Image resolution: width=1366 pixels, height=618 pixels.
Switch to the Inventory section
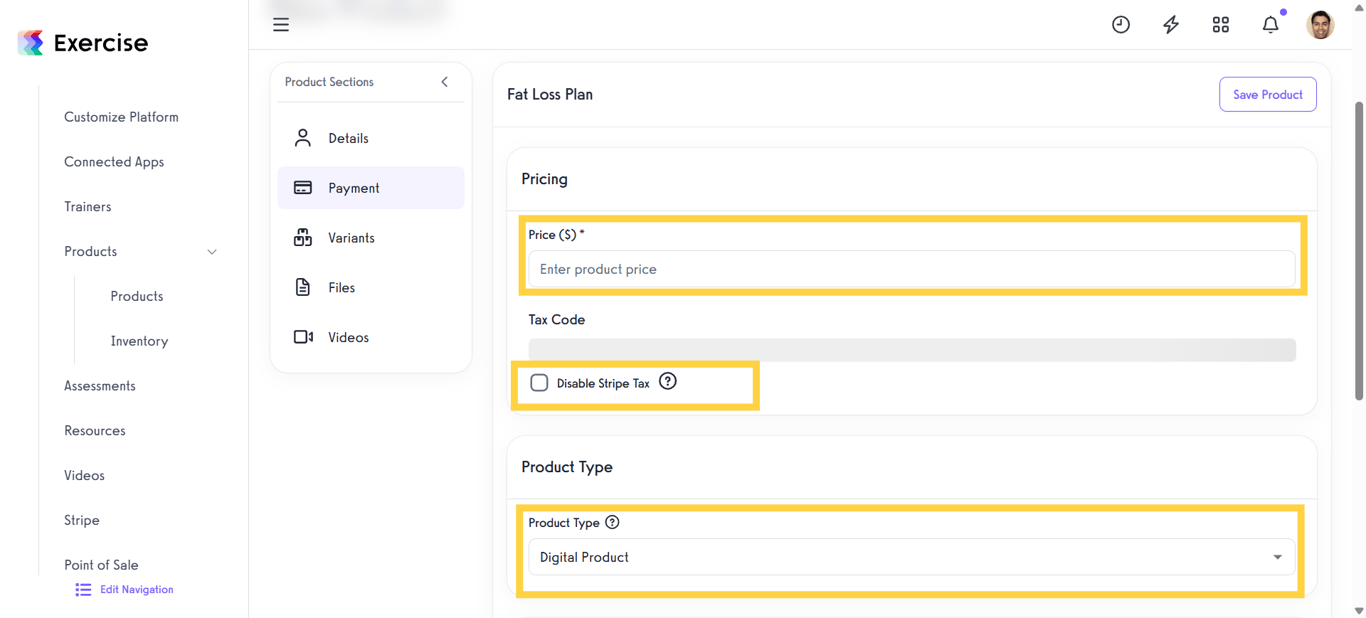tap(138, 340)
